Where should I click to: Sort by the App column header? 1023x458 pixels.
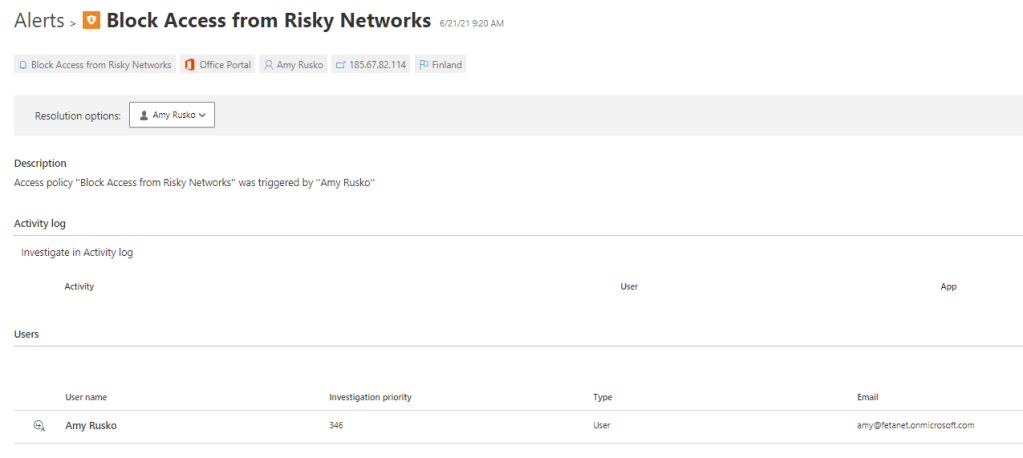click(x=948, y=287)
